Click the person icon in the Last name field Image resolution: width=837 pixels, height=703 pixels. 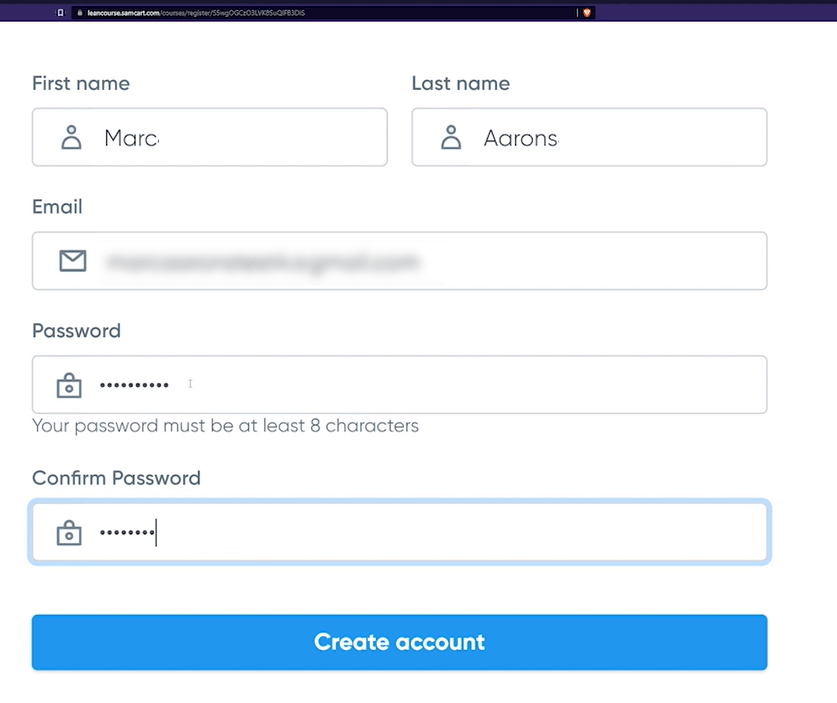pyautogui.click(x=451, y=137)
